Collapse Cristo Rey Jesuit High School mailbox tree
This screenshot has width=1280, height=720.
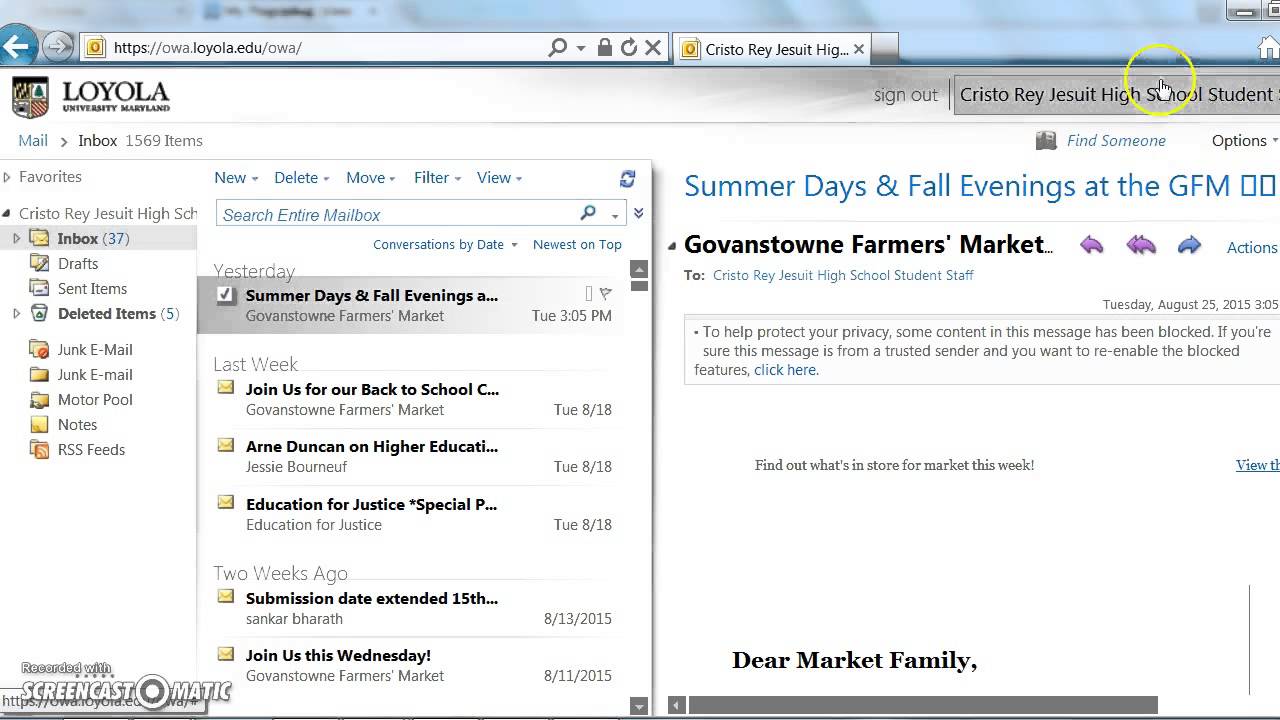7,213
